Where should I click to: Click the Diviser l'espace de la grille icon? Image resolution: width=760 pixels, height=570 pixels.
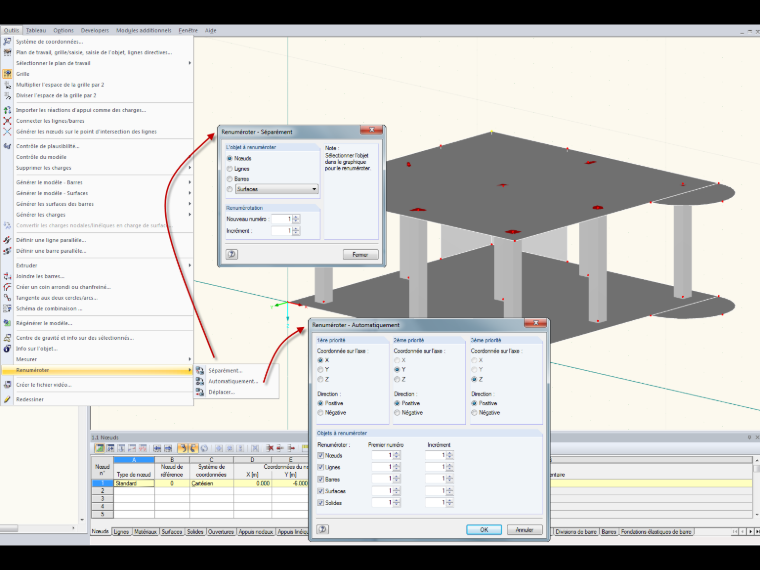pos(7,95)
